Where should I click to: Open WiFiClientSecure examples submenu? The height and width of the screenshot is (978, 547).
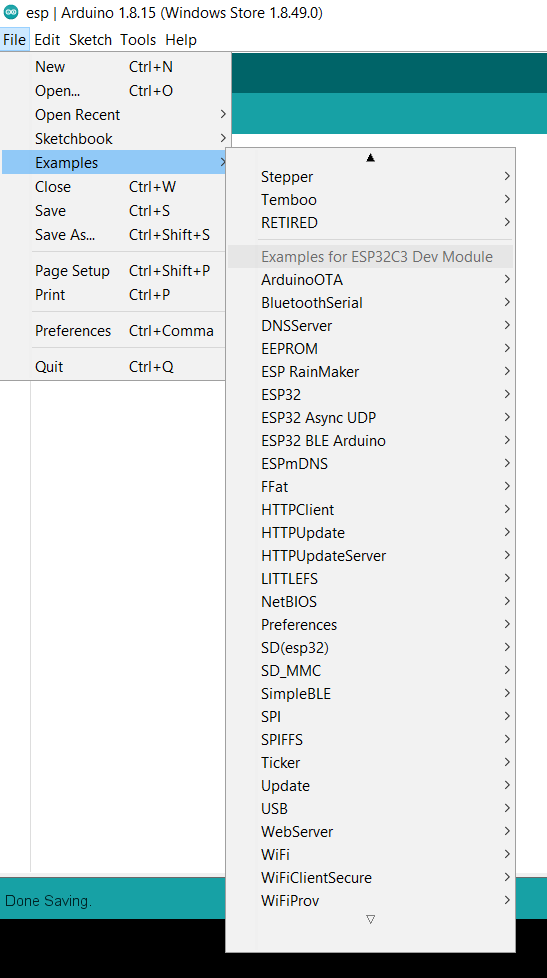370,878
